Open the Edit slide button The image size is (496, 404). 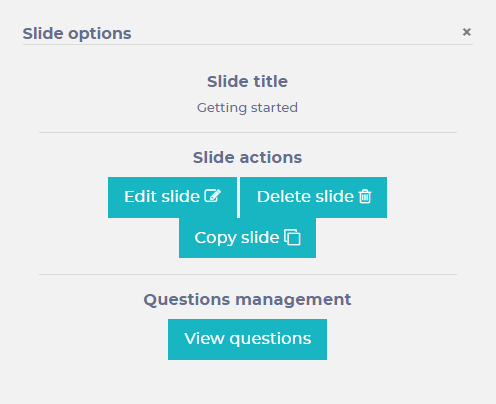[172, 197]
